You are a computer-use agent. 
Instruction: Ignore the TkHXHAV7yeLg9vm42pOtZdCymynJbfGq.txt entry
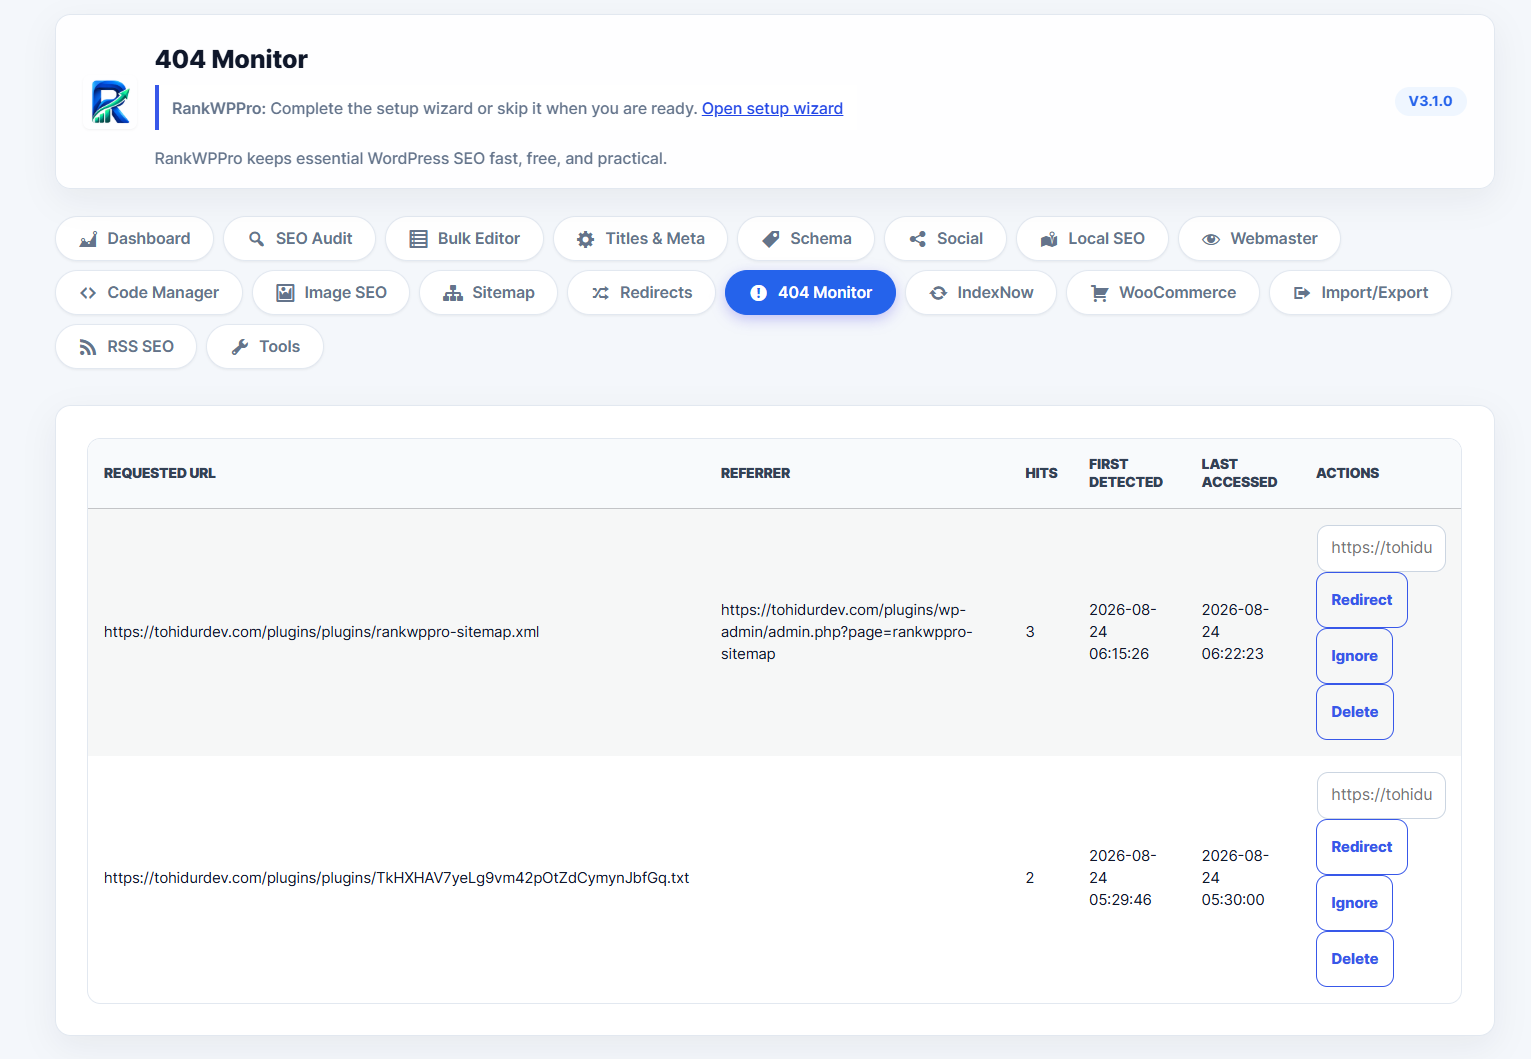click(x=1355, y=903)
